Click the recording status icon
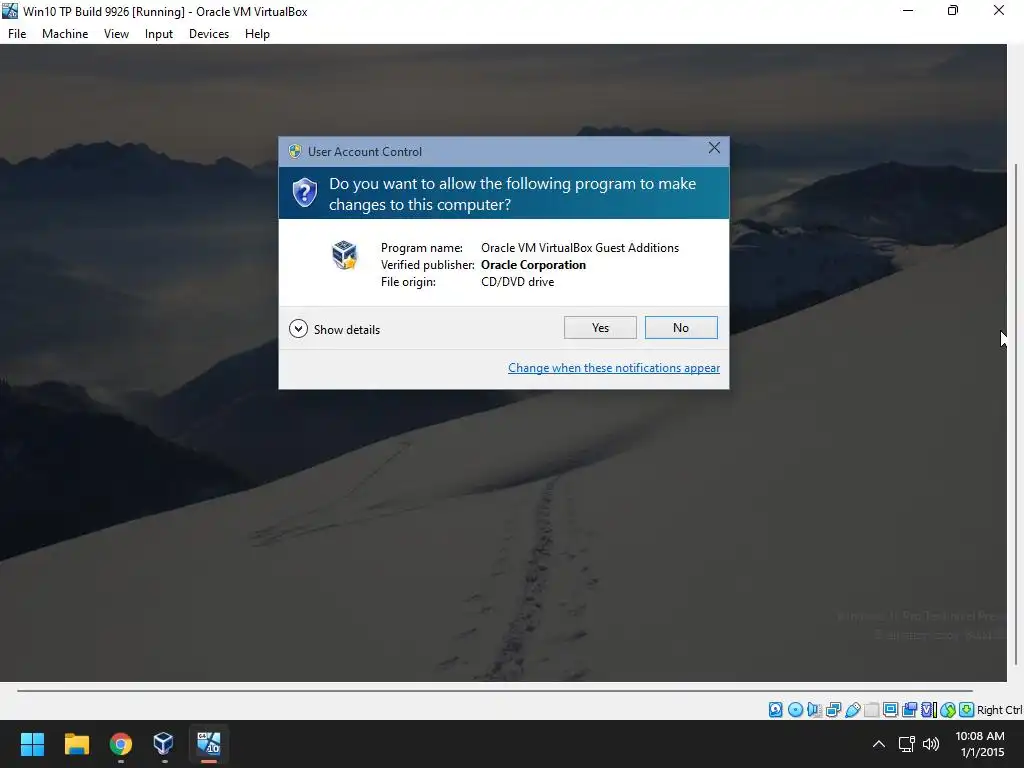 909,710
